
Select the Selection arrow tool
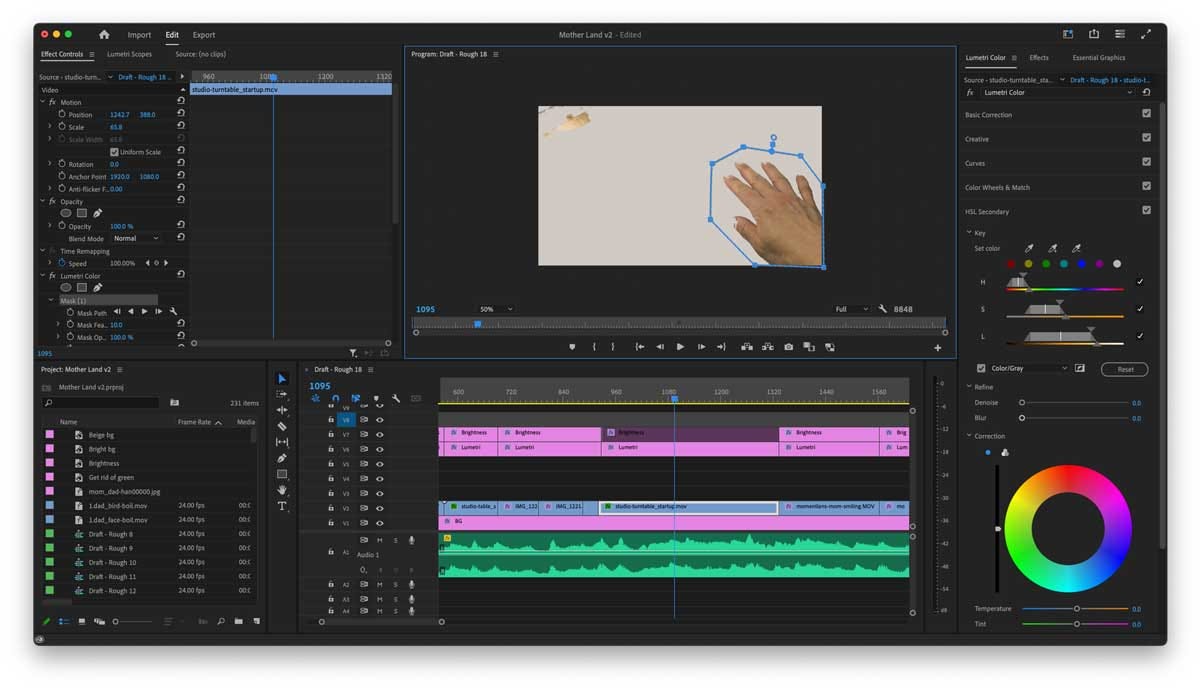tap(282, 379)
